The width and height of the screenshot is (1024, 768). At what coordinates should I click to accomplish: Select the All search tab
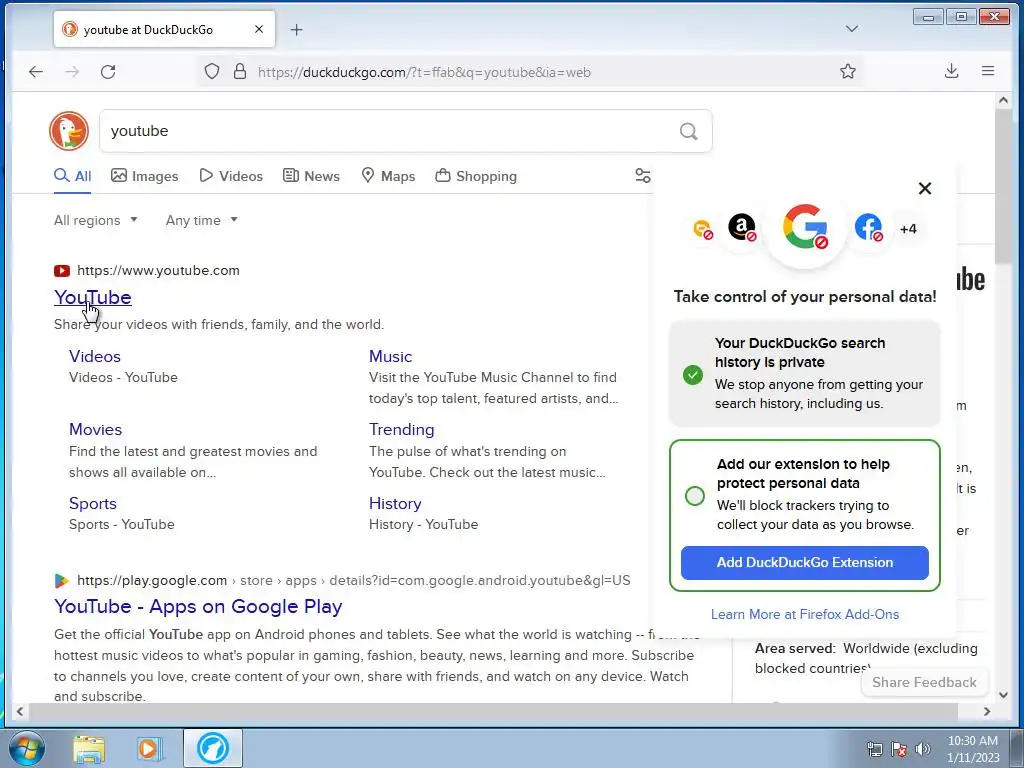pos(72,176)
